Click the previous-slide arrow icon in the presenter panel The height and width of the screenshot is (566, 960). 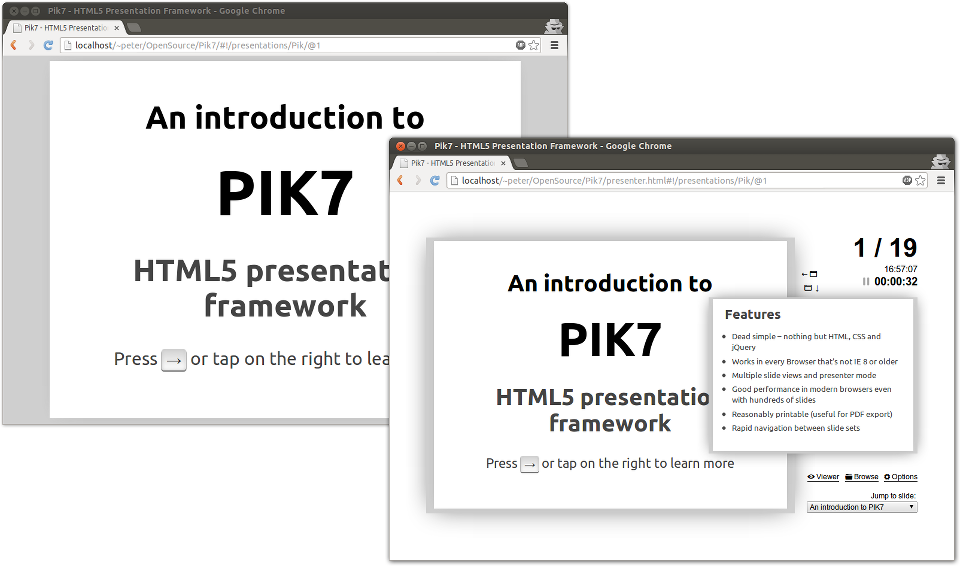[x=809, y=274]
